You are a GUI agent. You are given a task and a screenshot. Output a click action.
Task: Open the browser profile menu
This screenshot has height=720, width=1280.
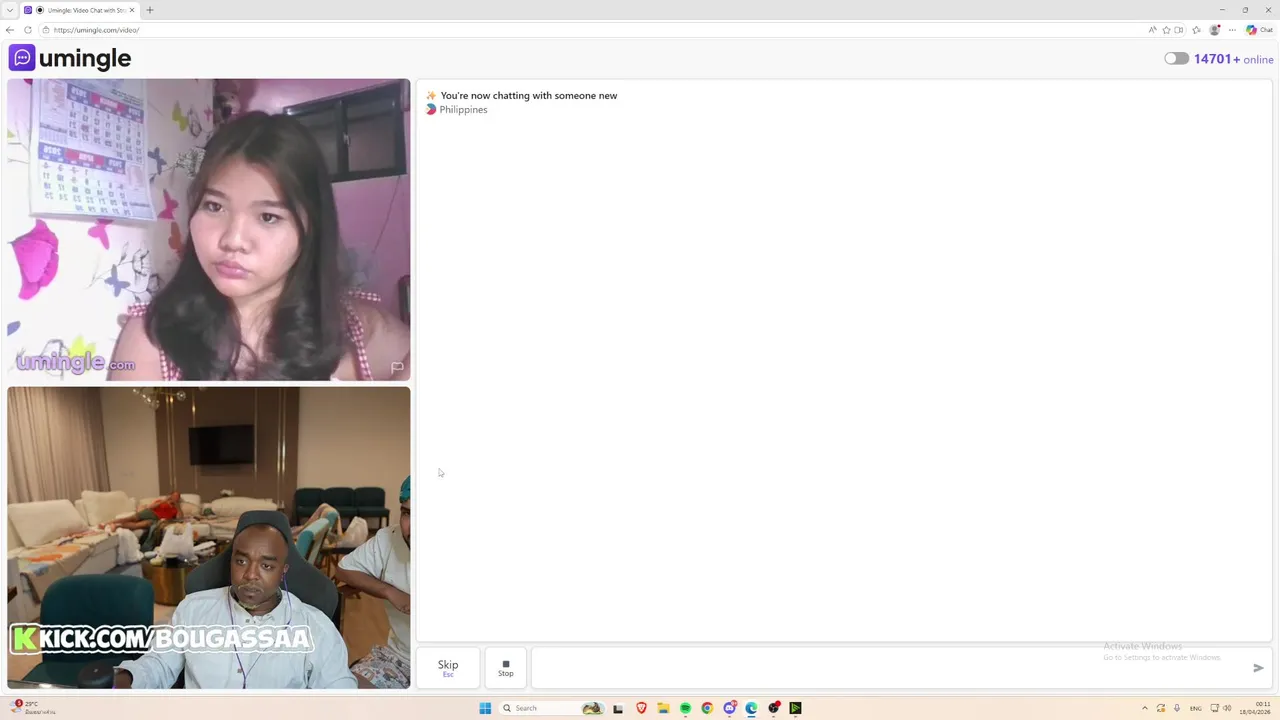(x=1215, y=30)
